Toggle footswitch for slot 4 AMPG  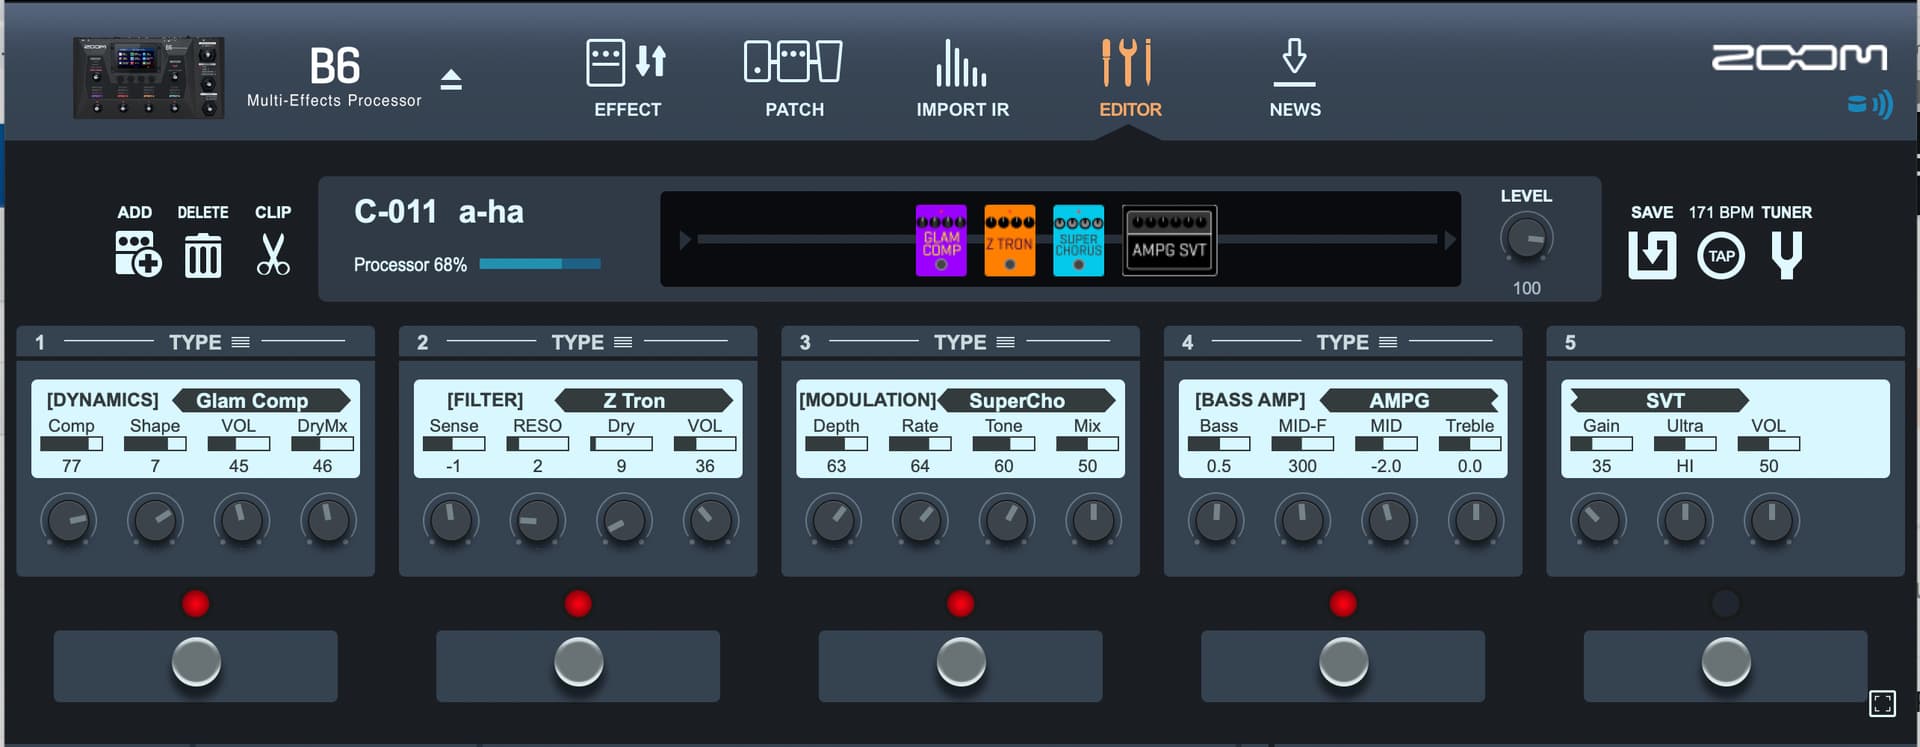pyautogui.click(x=1343, y=662)
